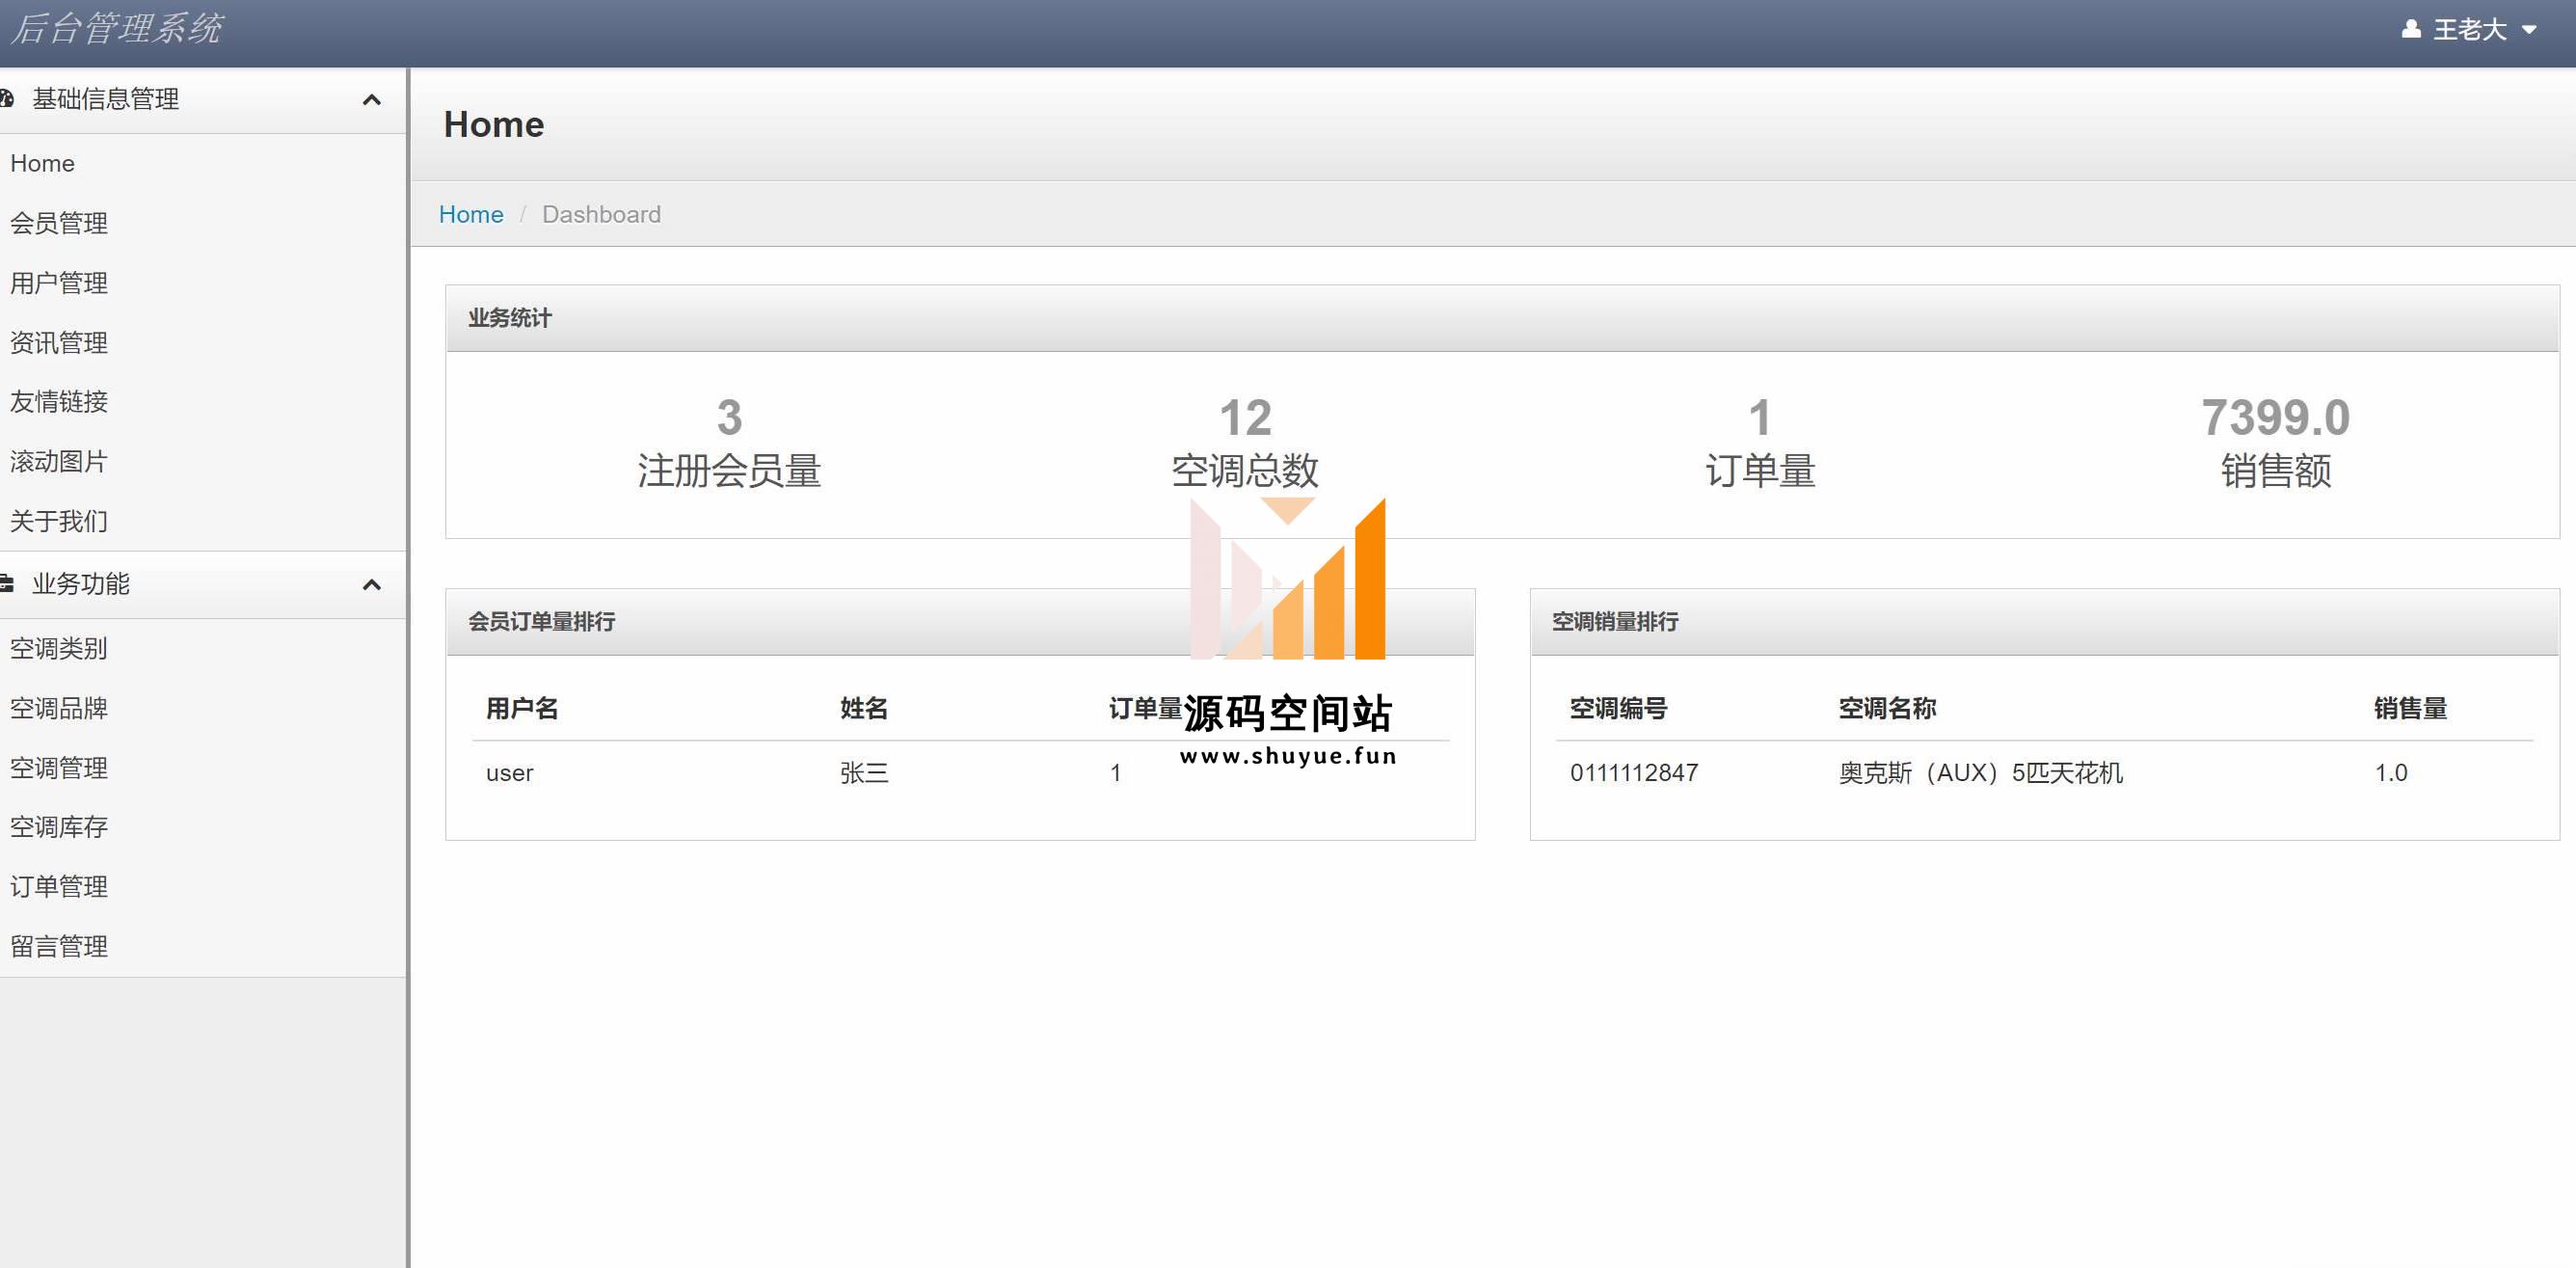Screen dimensions: 2576x1268
Task: Click the 1.0 sales quantity cell
Action: (x=2391, y=773)
